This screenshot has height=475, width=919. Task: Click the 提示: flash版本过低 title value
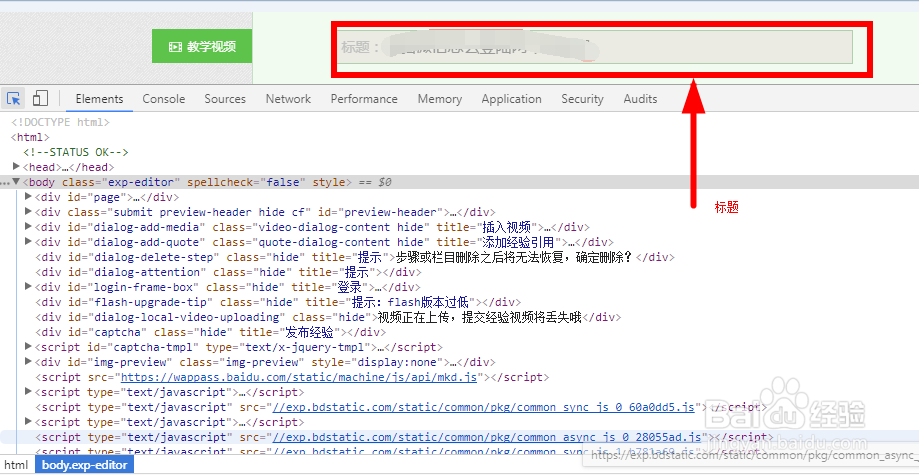(x=411, y=303)
